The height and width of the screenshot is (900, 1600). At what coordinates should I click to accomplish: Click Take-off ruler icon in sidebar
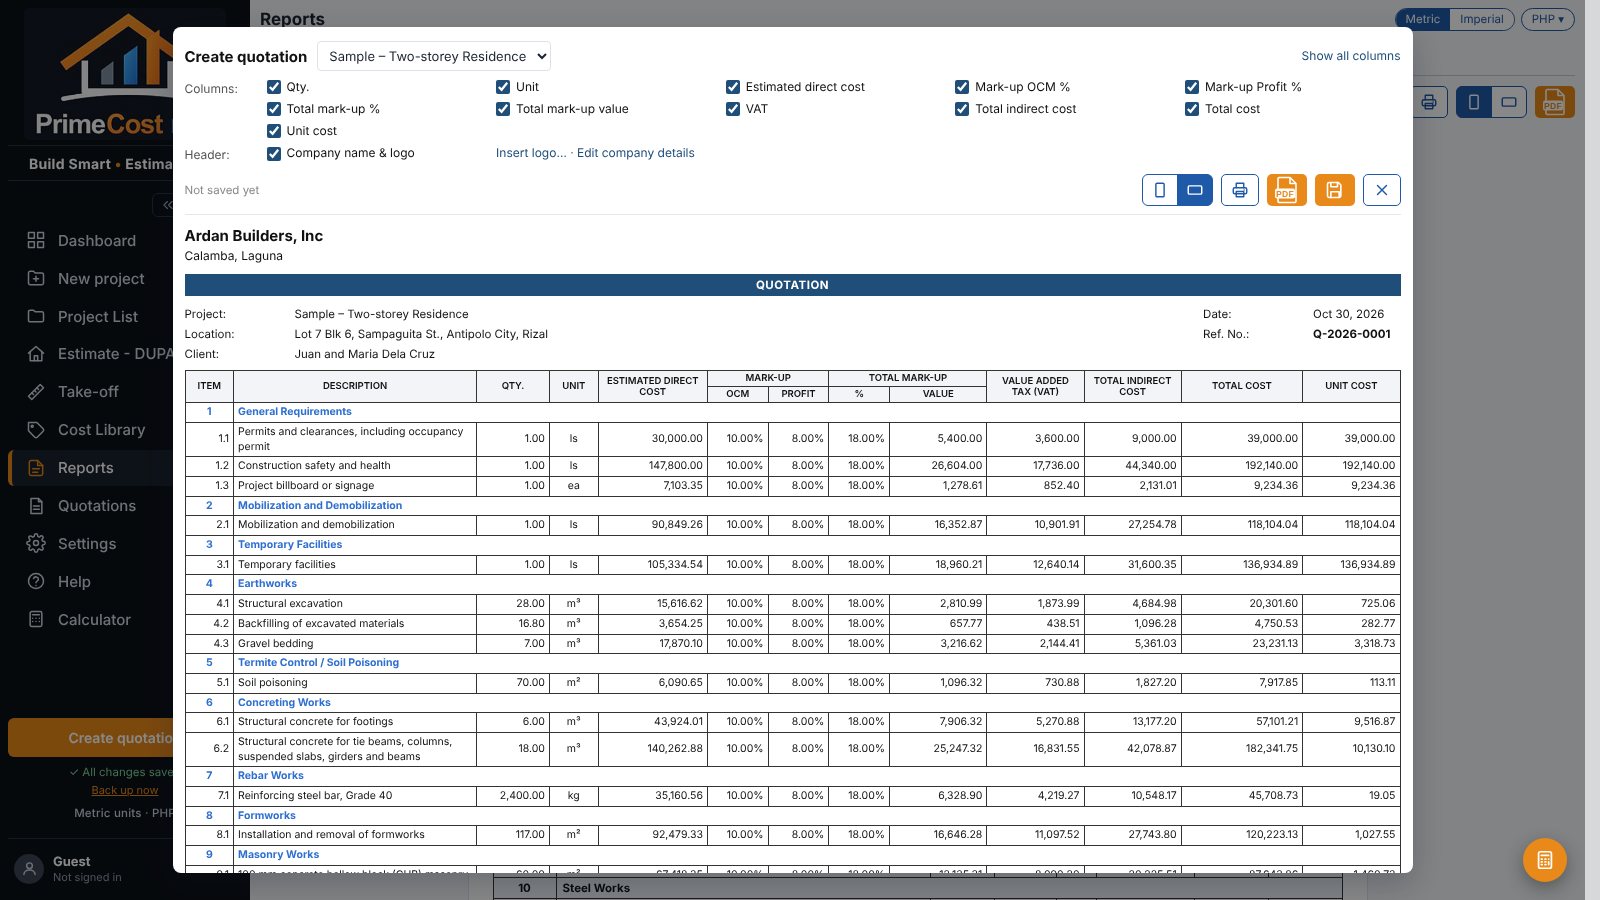(36, 392)
